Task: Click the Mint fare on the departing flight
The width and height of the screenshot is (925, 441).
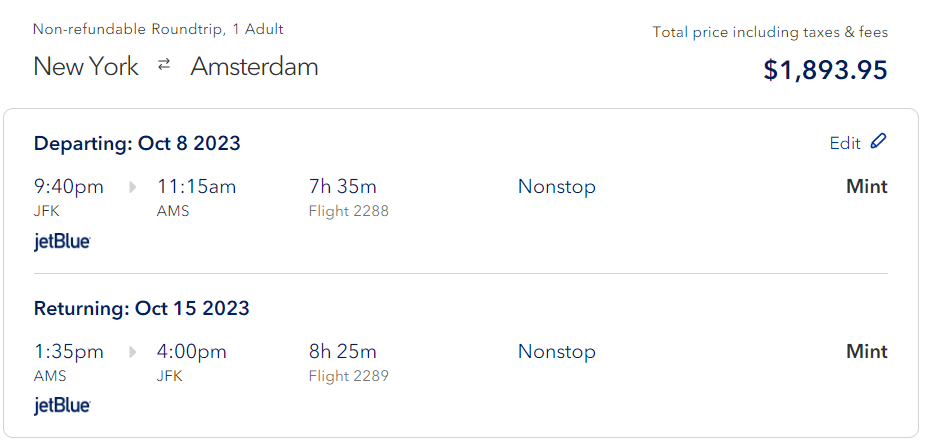Action: tap(866, 187)
